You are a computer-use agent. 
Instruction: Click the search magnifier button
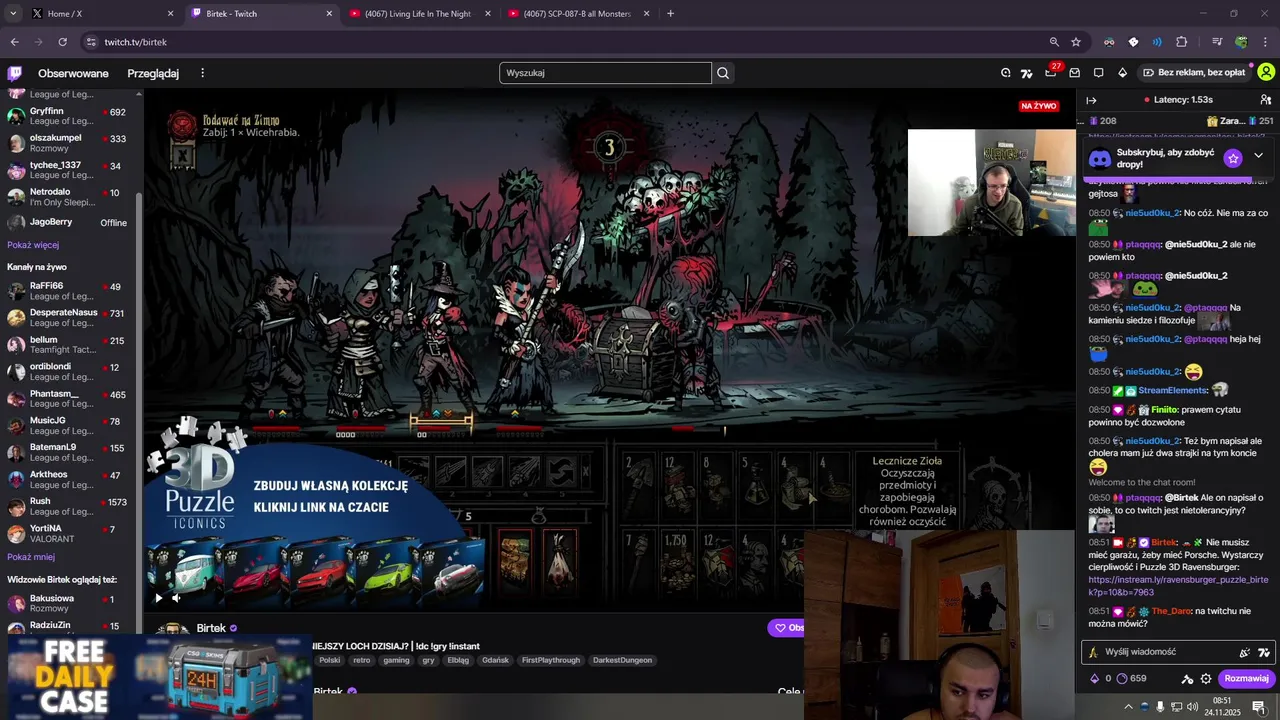723,73
